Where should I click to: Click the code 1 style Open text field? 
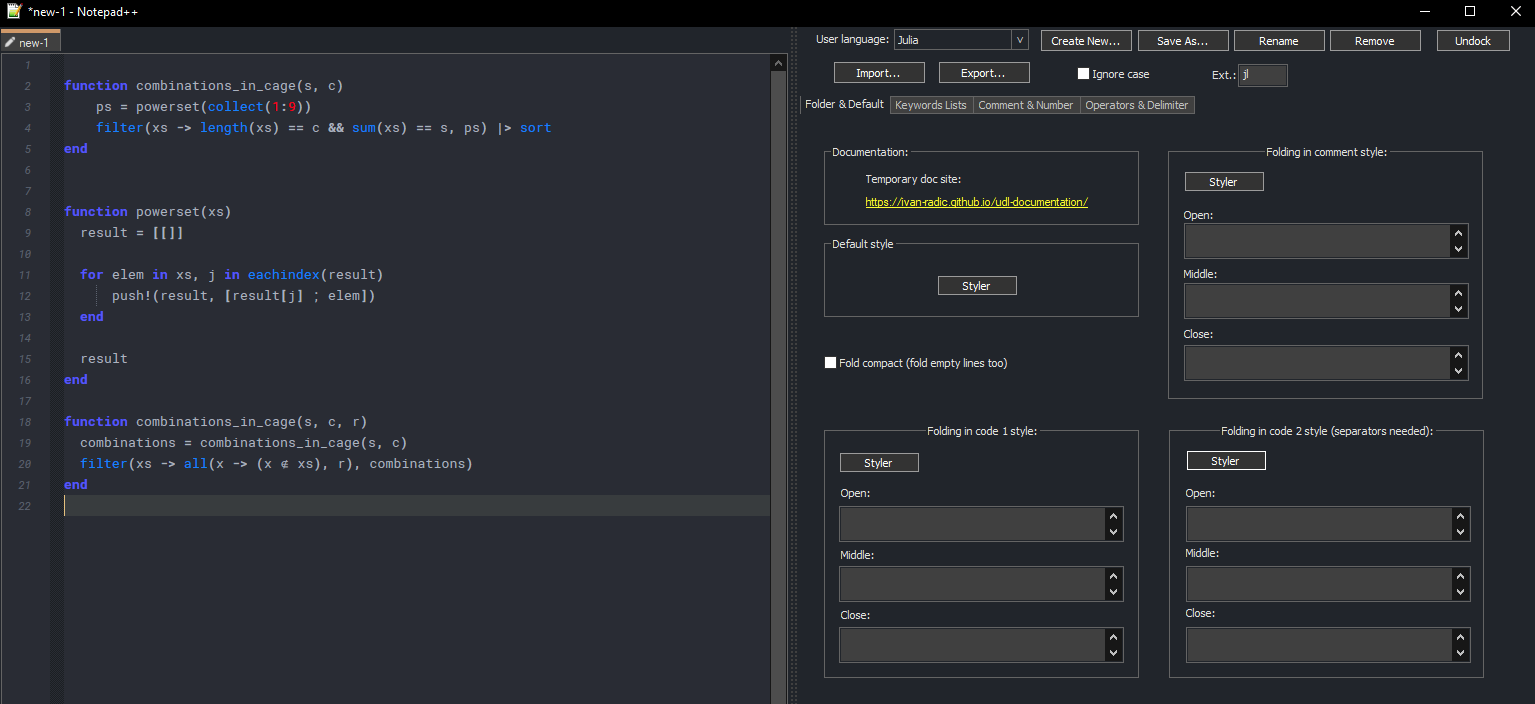tap(972, 524)
